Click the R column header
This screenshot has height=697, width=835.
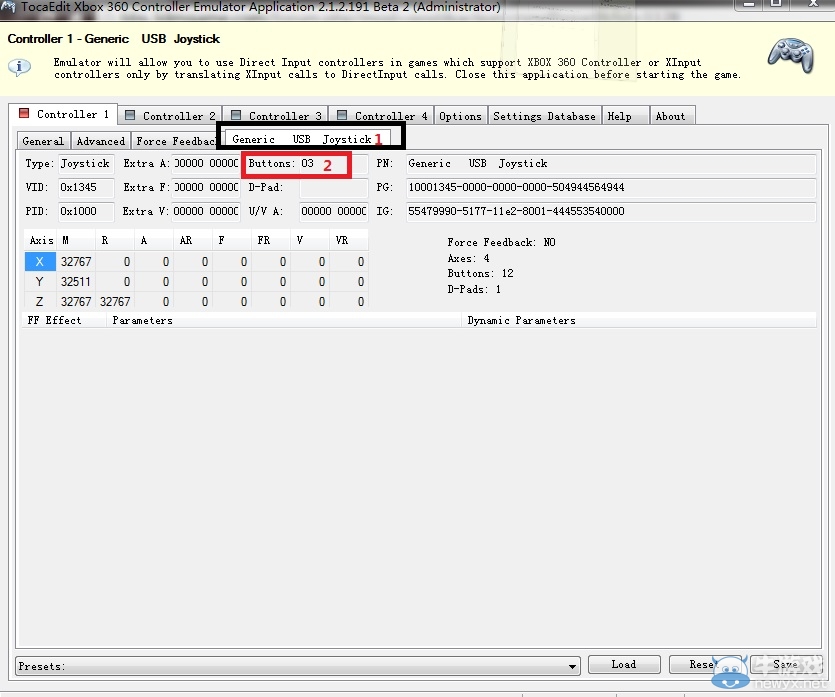pos(114,241)
